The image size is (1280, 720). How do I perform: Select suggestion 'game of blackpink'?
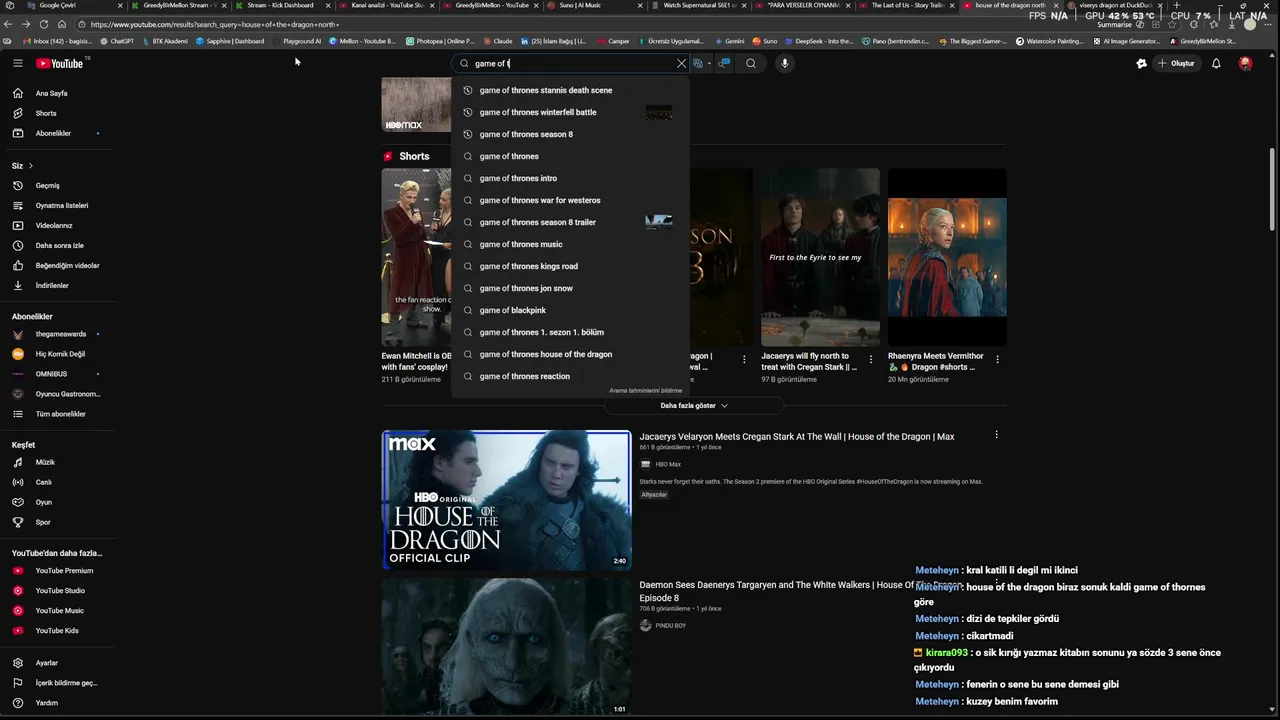[570, 310]
